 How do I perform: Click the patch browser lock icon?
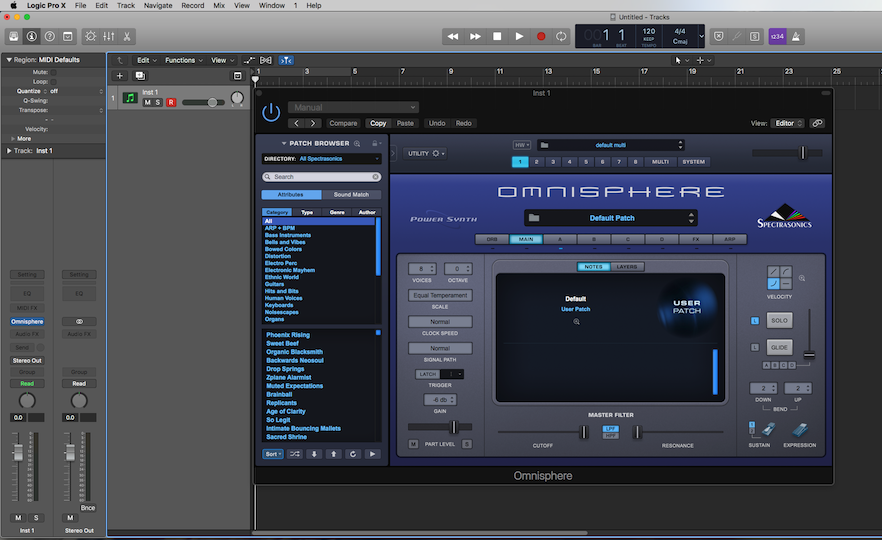pyautogui.click(x=375, y=143)
